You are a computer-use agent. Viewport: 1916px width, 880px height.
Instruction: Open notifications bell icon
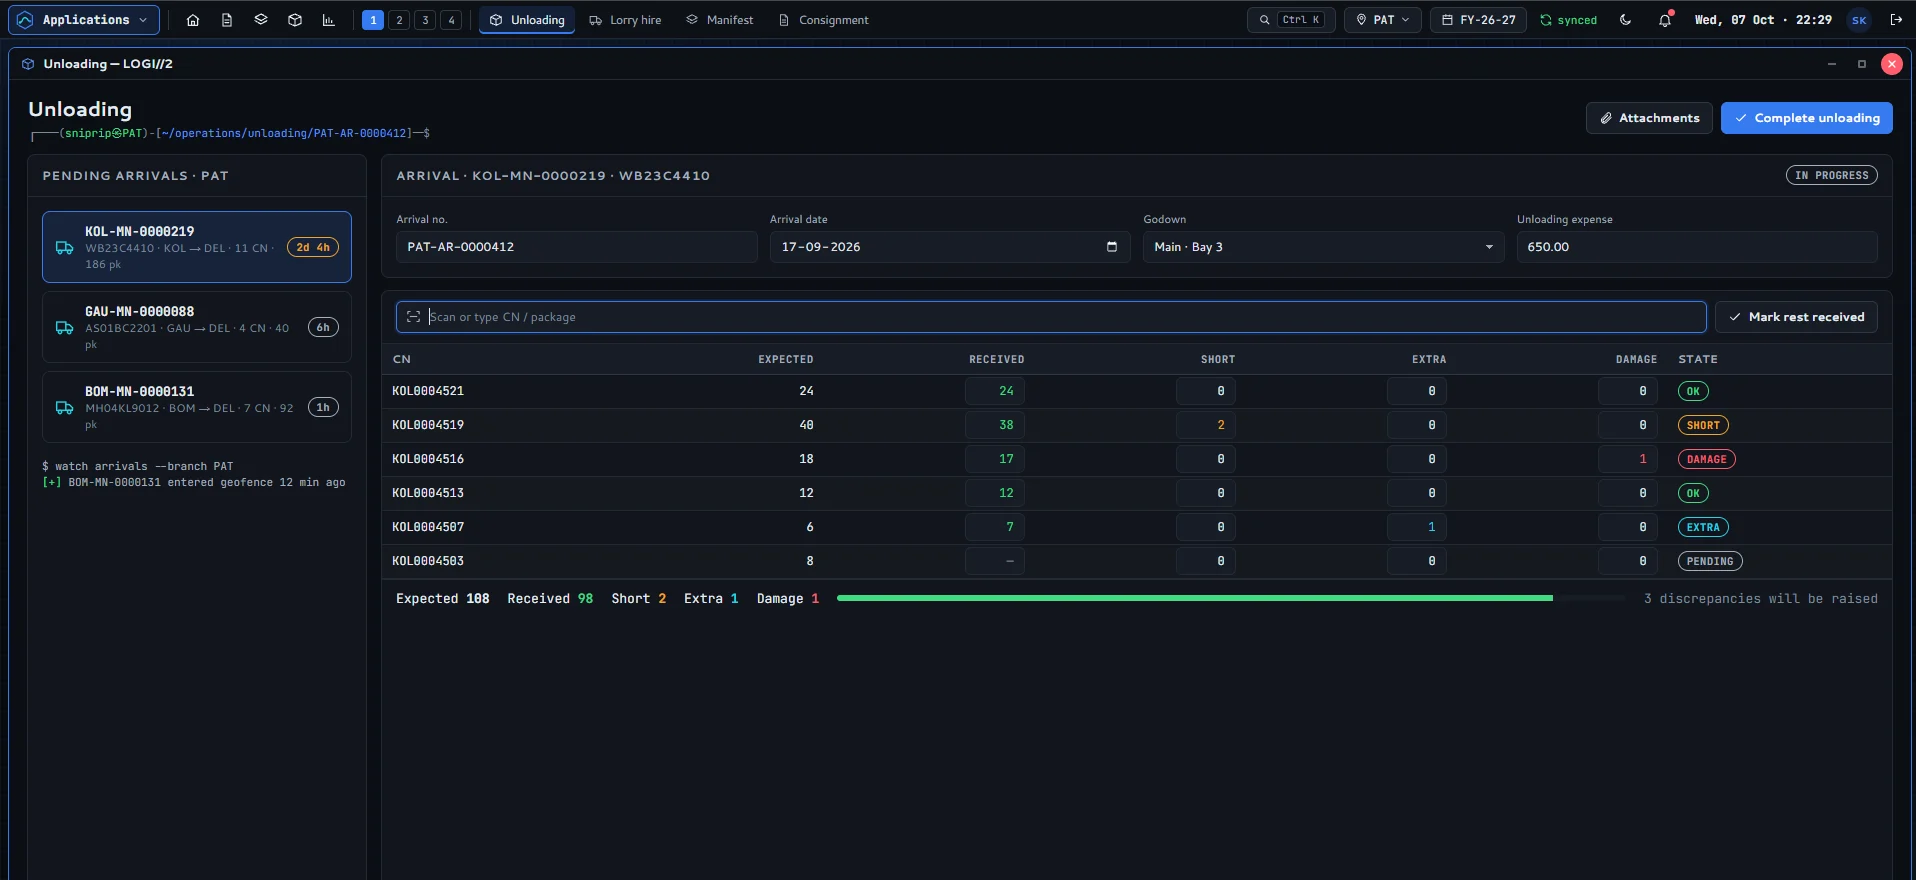[x=1665, y=20]
